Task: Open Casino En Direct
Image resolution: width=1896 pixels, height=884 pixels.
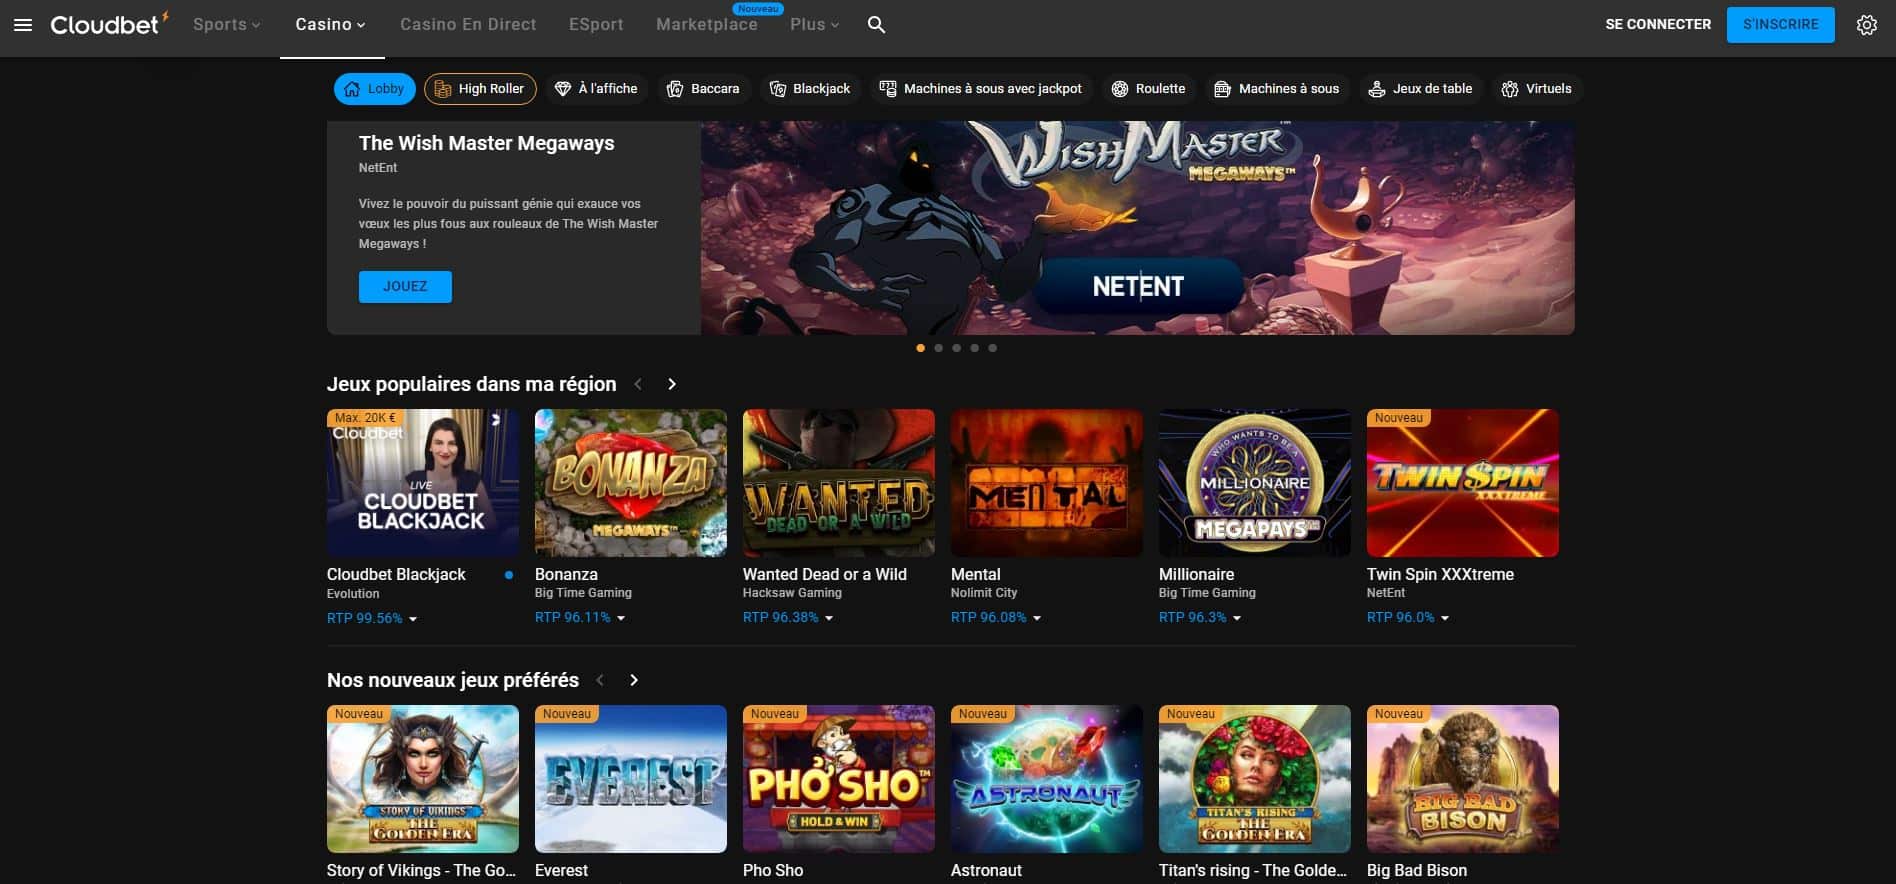Action: pos(468,25)
